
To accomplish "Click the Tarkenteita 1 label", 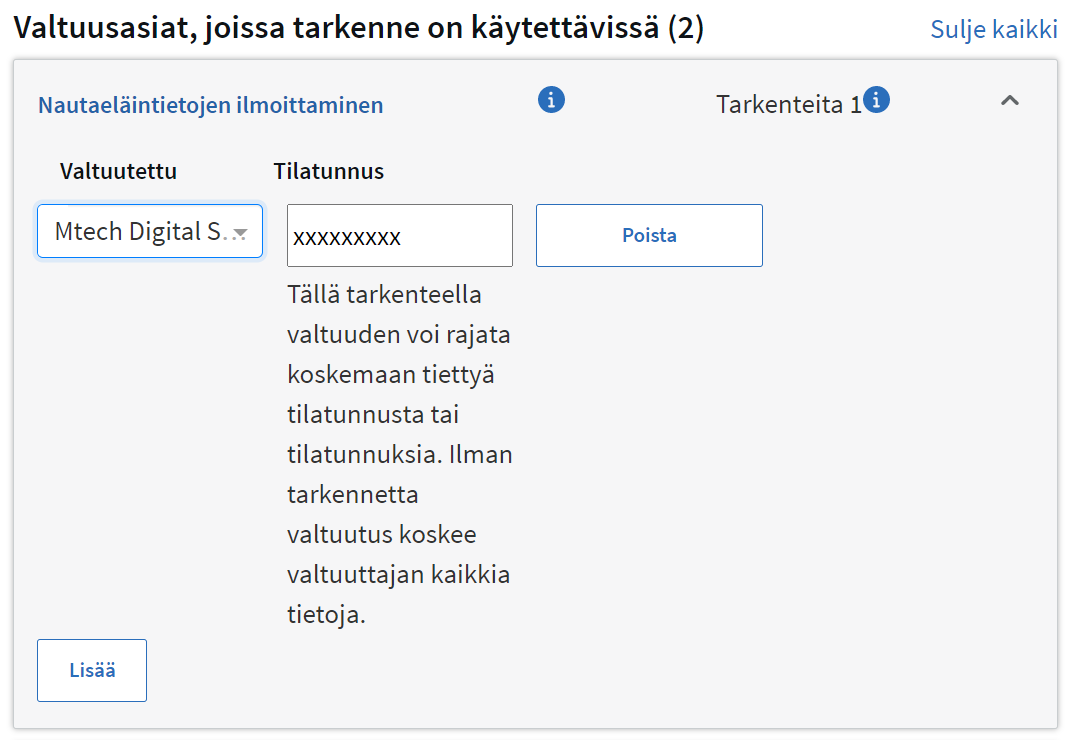I will pos(789,101).
